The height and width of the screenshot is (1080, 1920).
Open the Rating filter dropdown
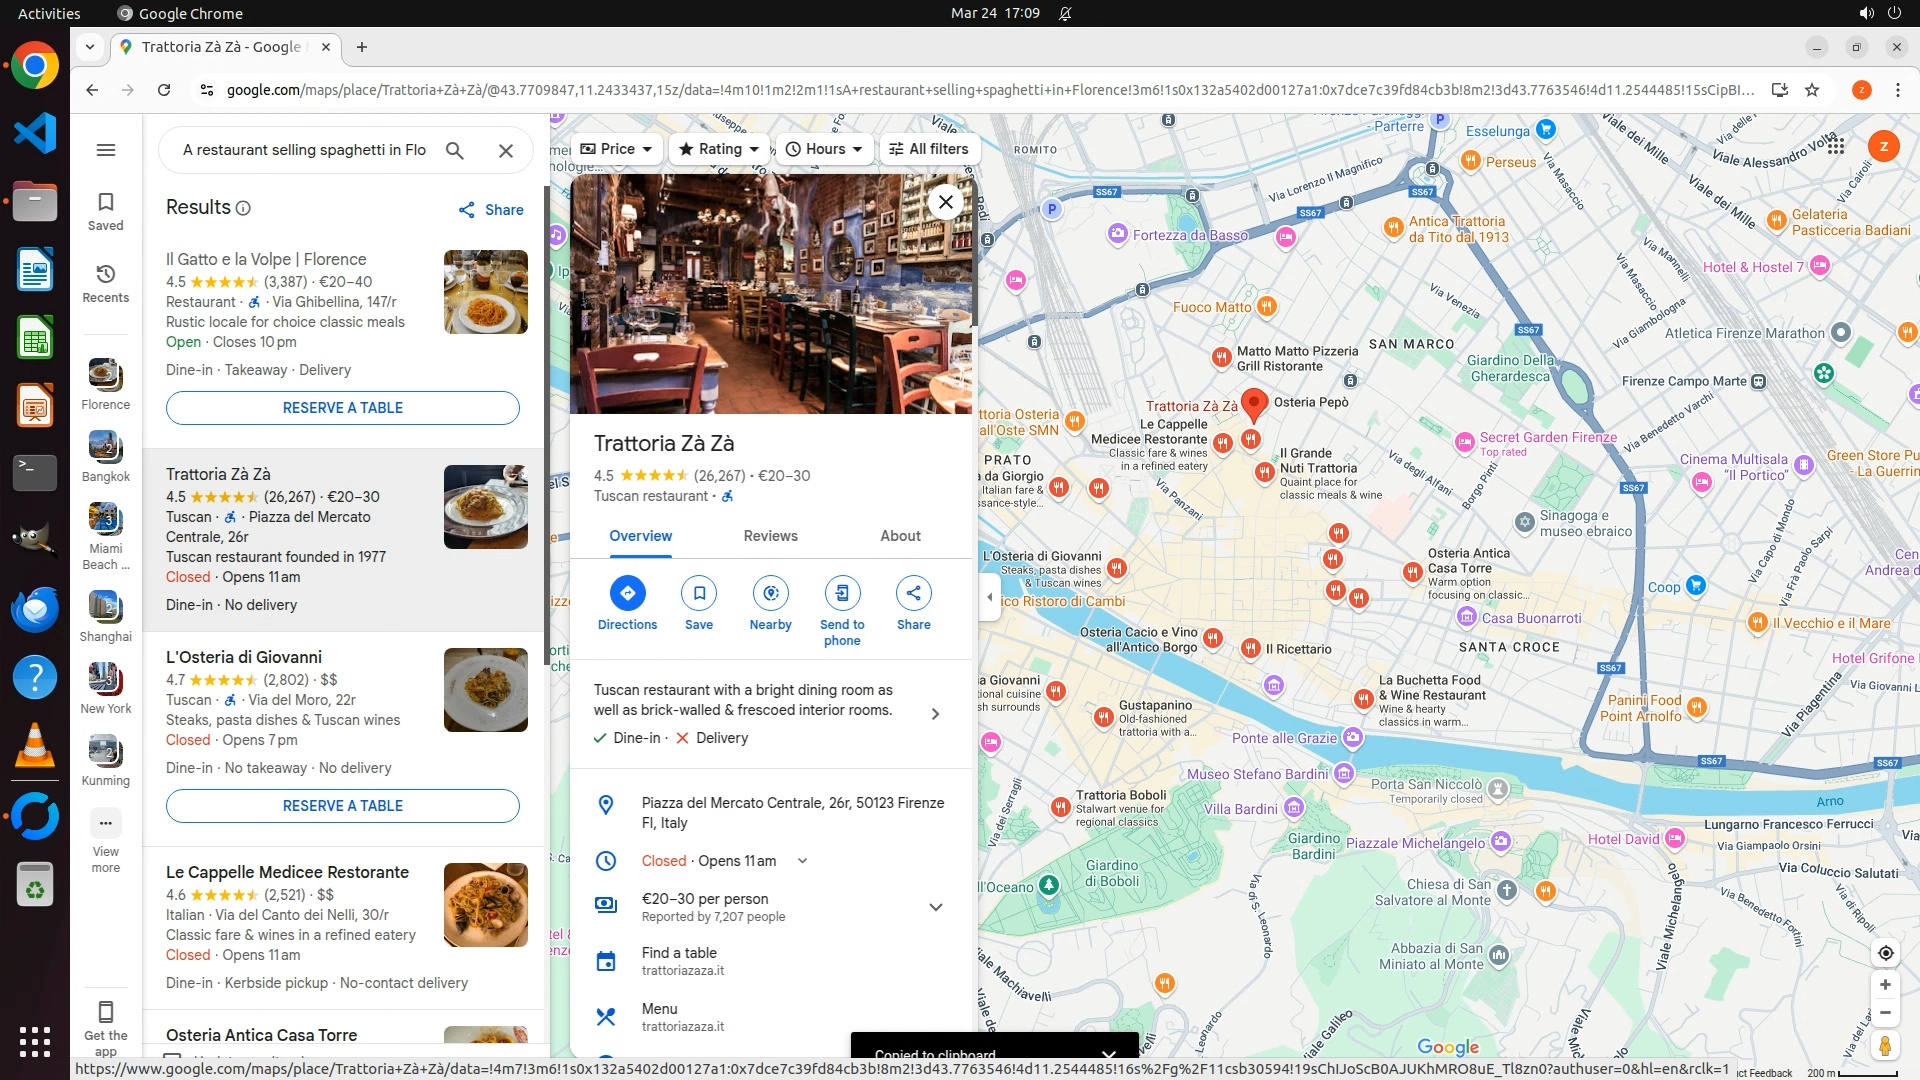point(719,149)
